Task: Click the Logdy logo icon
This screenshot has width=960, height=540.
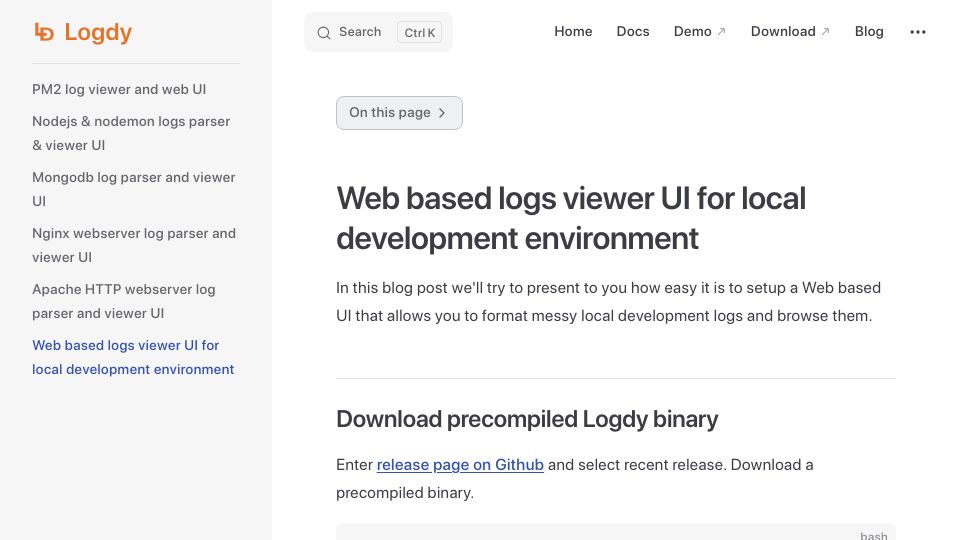Action: coord(44,32)
